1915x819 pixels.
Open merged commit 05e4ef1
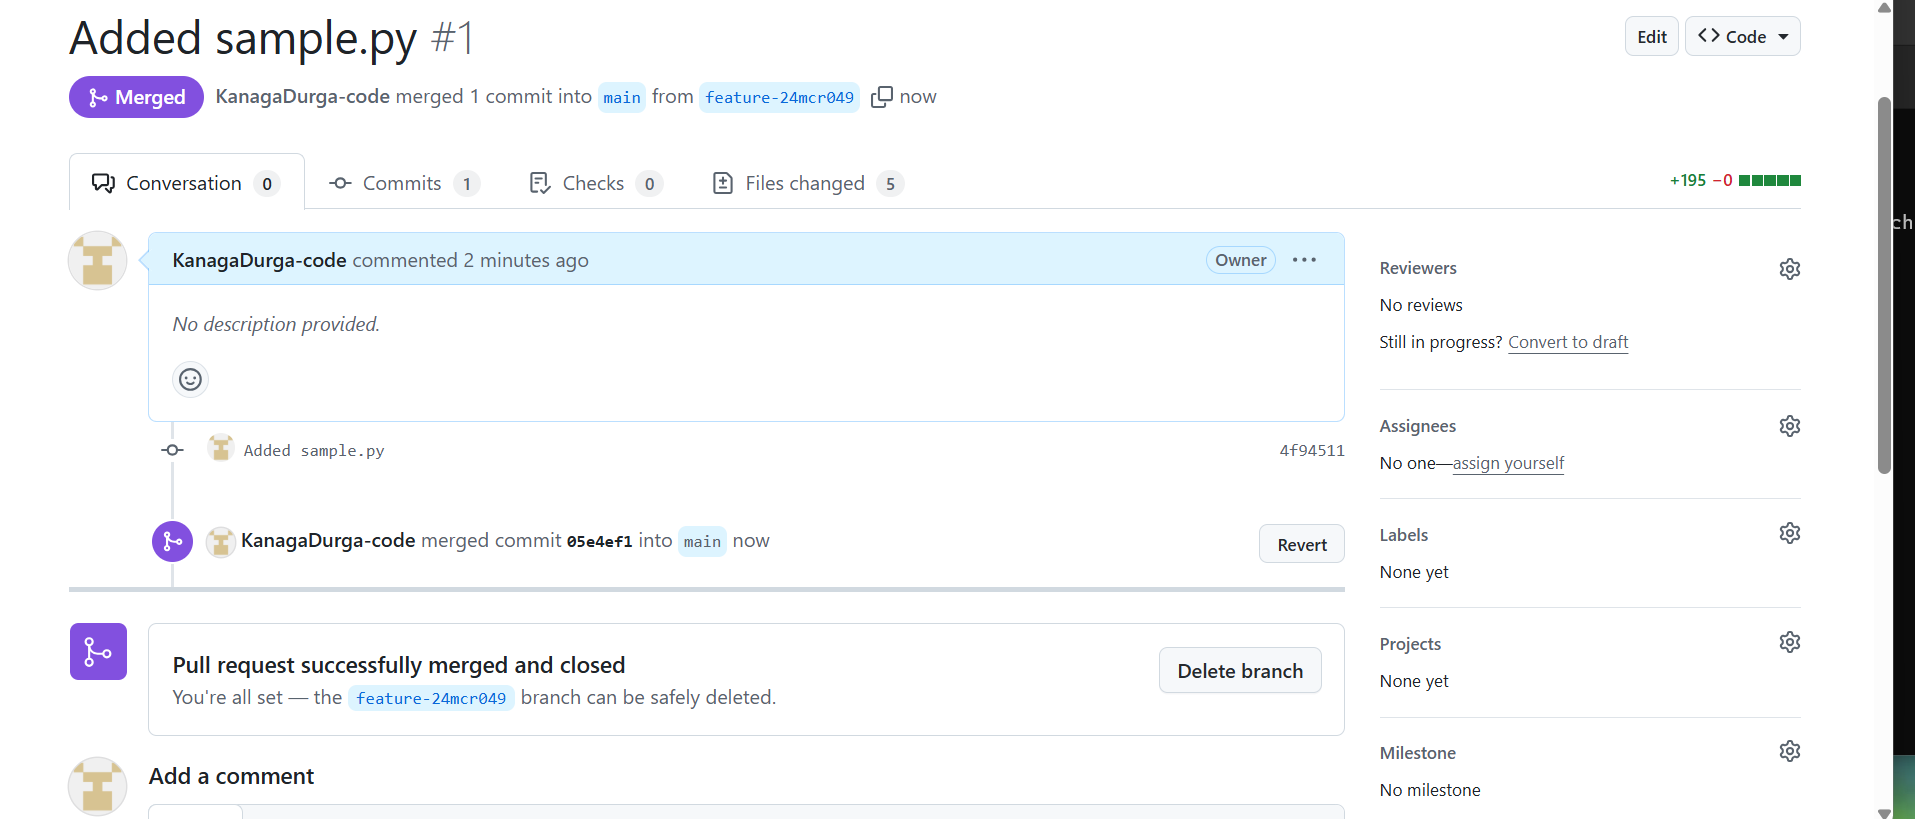(599, 541)
